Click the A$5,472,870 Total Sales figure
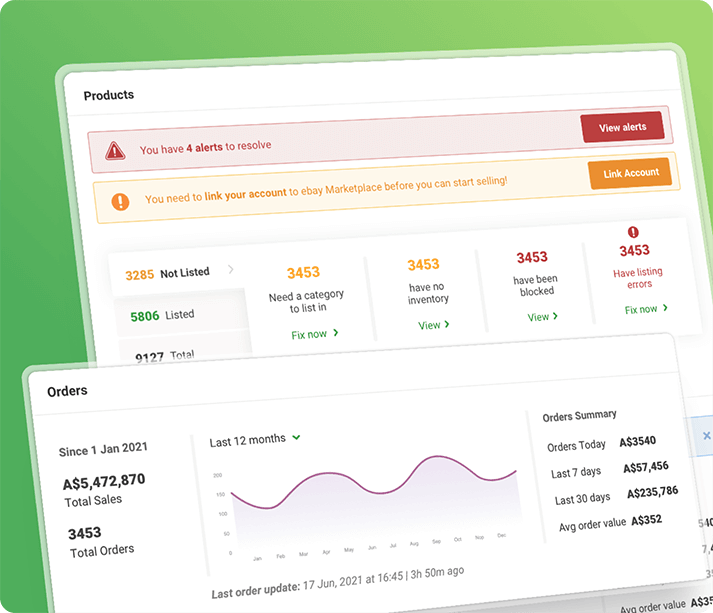713x613 pixels. click(x=103, y=481)
